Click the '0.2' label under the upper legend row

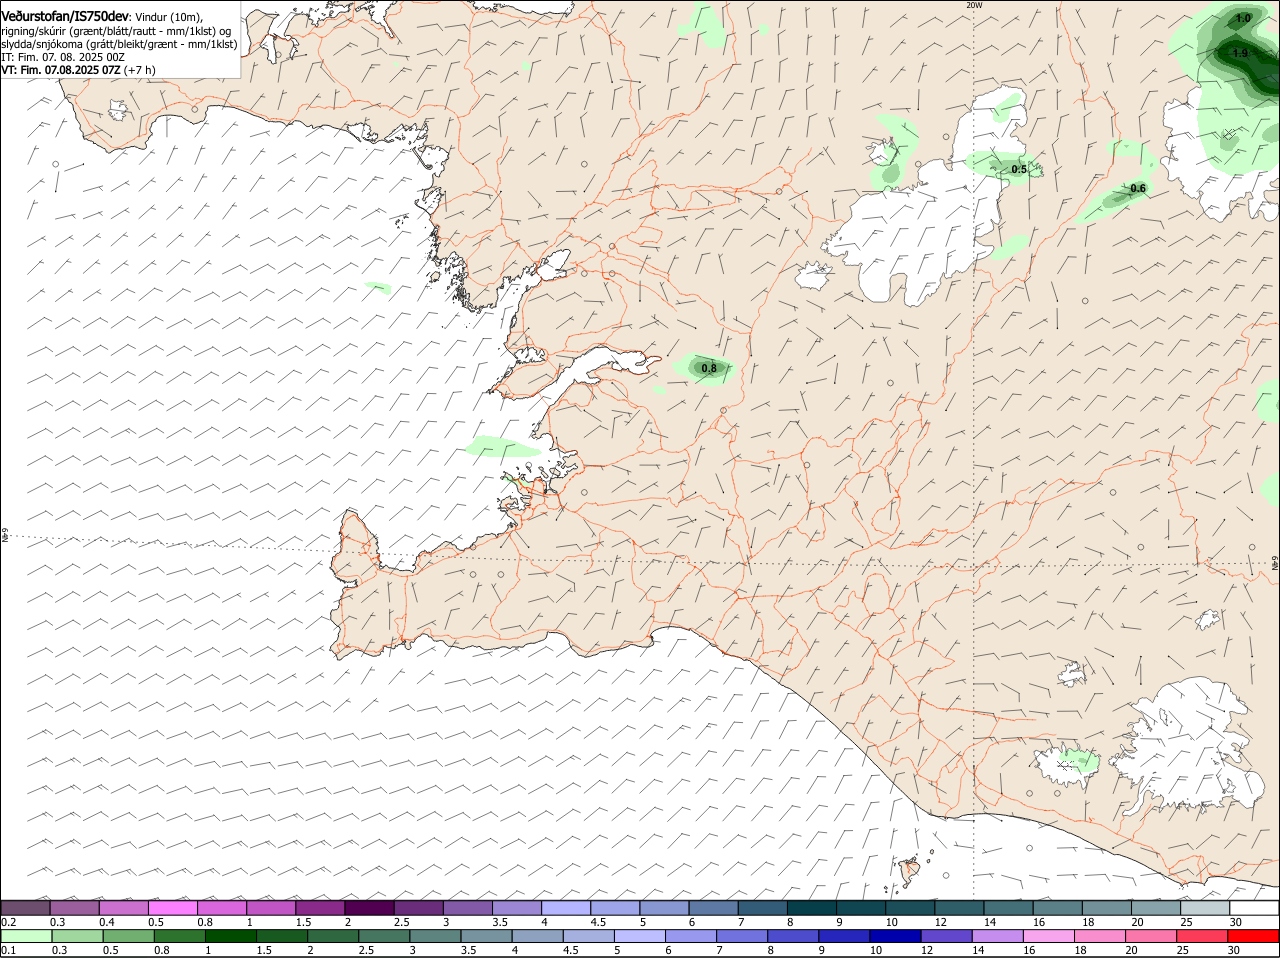point(9,921)
